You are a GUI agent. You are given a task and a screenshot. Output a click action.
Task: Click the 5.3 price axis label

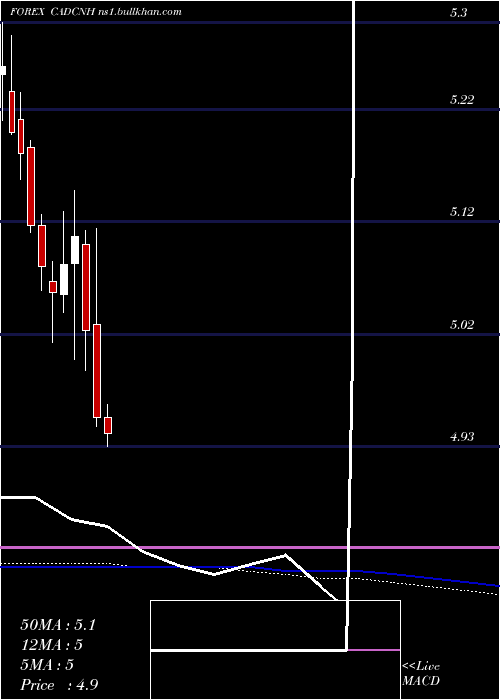pos(458,13)
